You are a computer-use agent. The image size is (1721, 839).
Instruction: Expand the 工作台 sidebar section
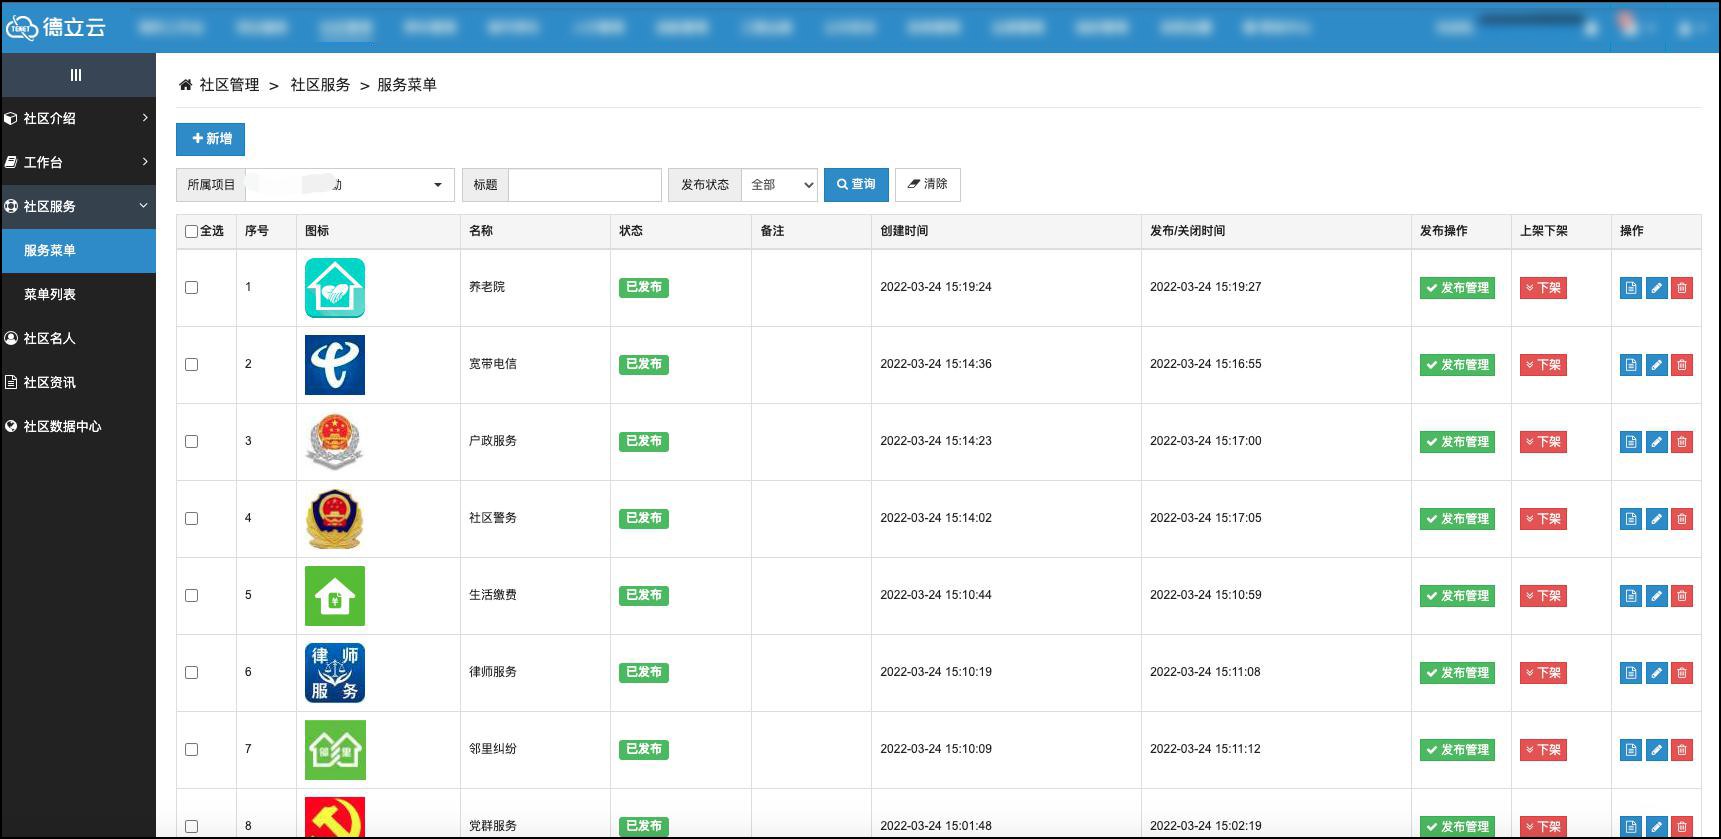(x=78, y=162)
